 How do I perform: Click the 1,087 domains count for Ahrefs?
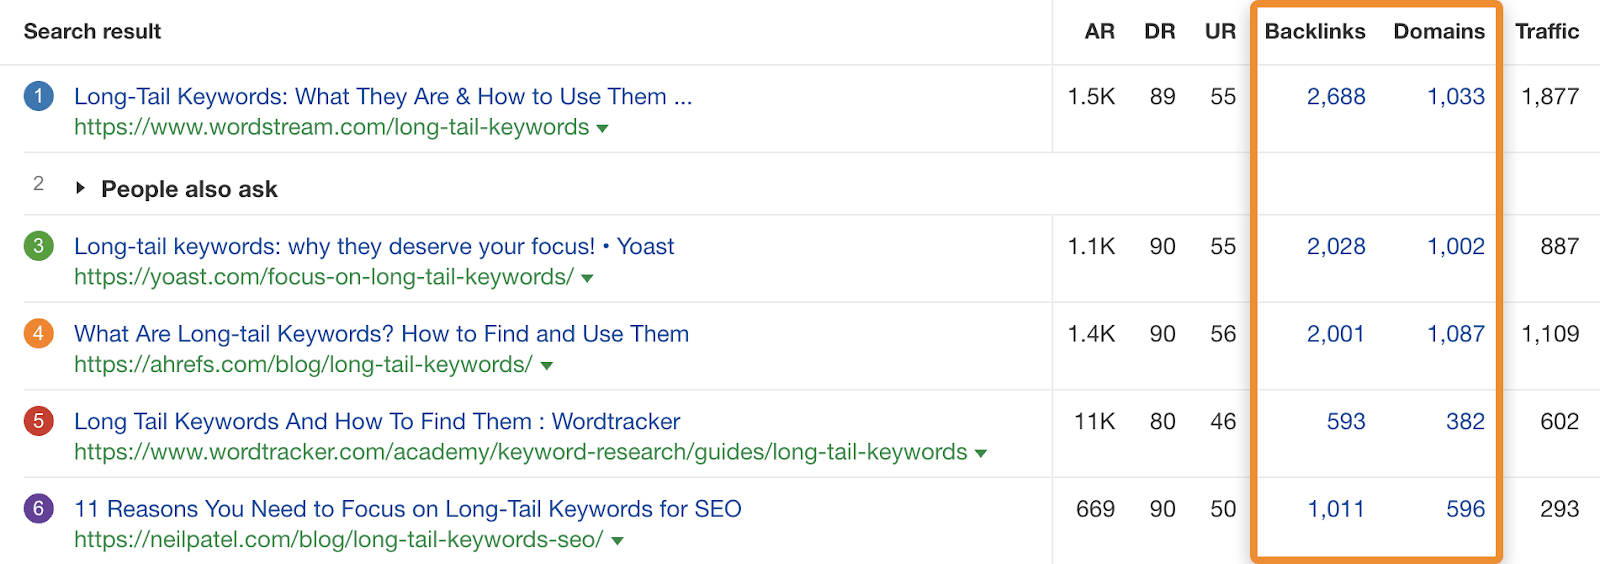1455,334
